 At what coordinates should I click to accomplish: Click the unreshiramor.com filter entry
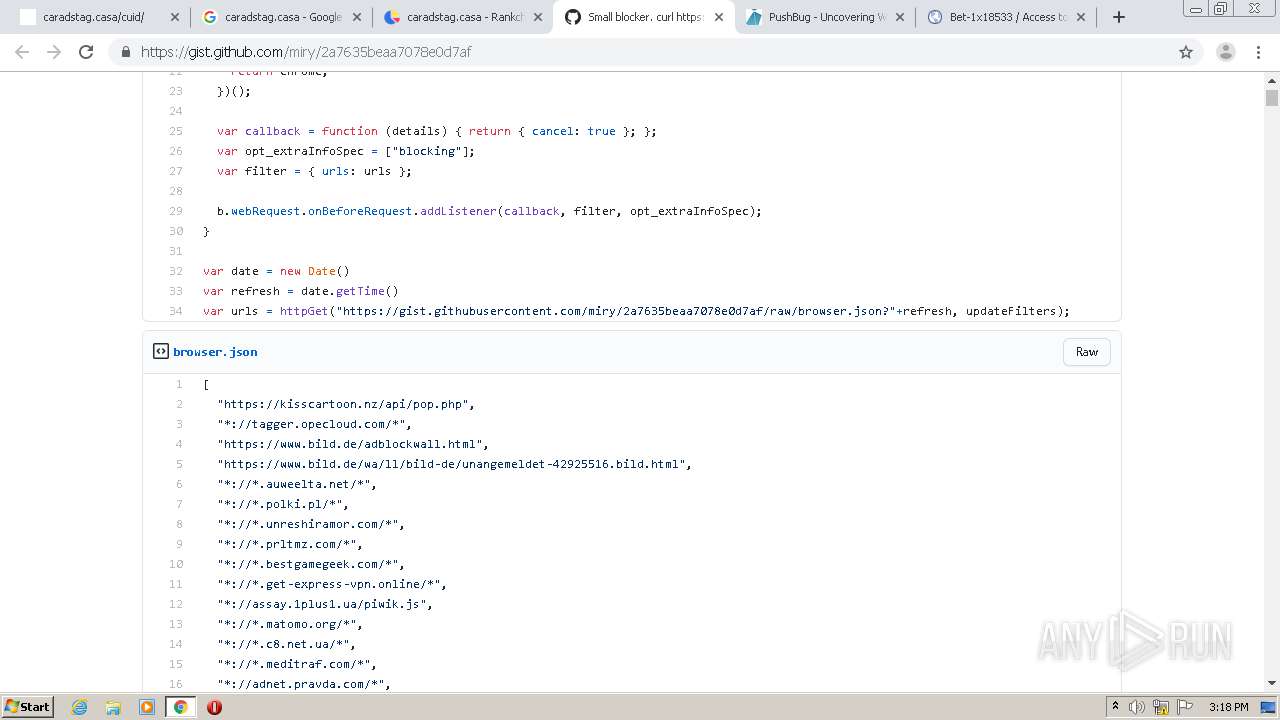pos(310,524)
